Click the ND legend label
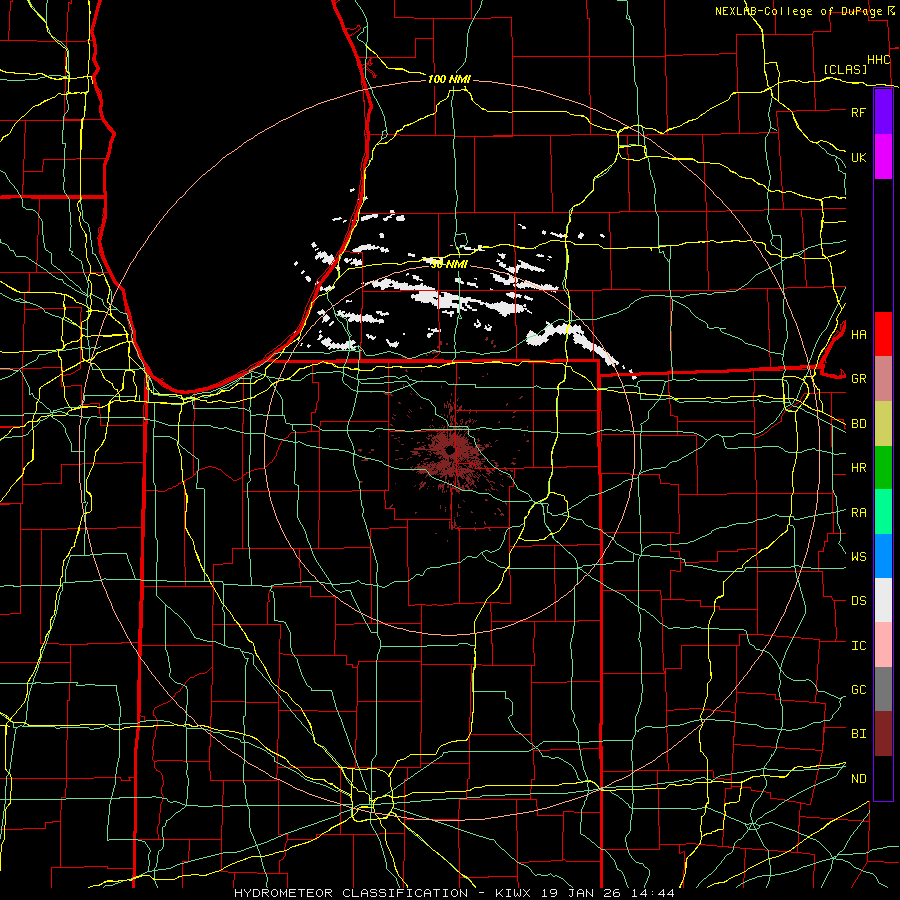900x900 pixels. point(859,778)
